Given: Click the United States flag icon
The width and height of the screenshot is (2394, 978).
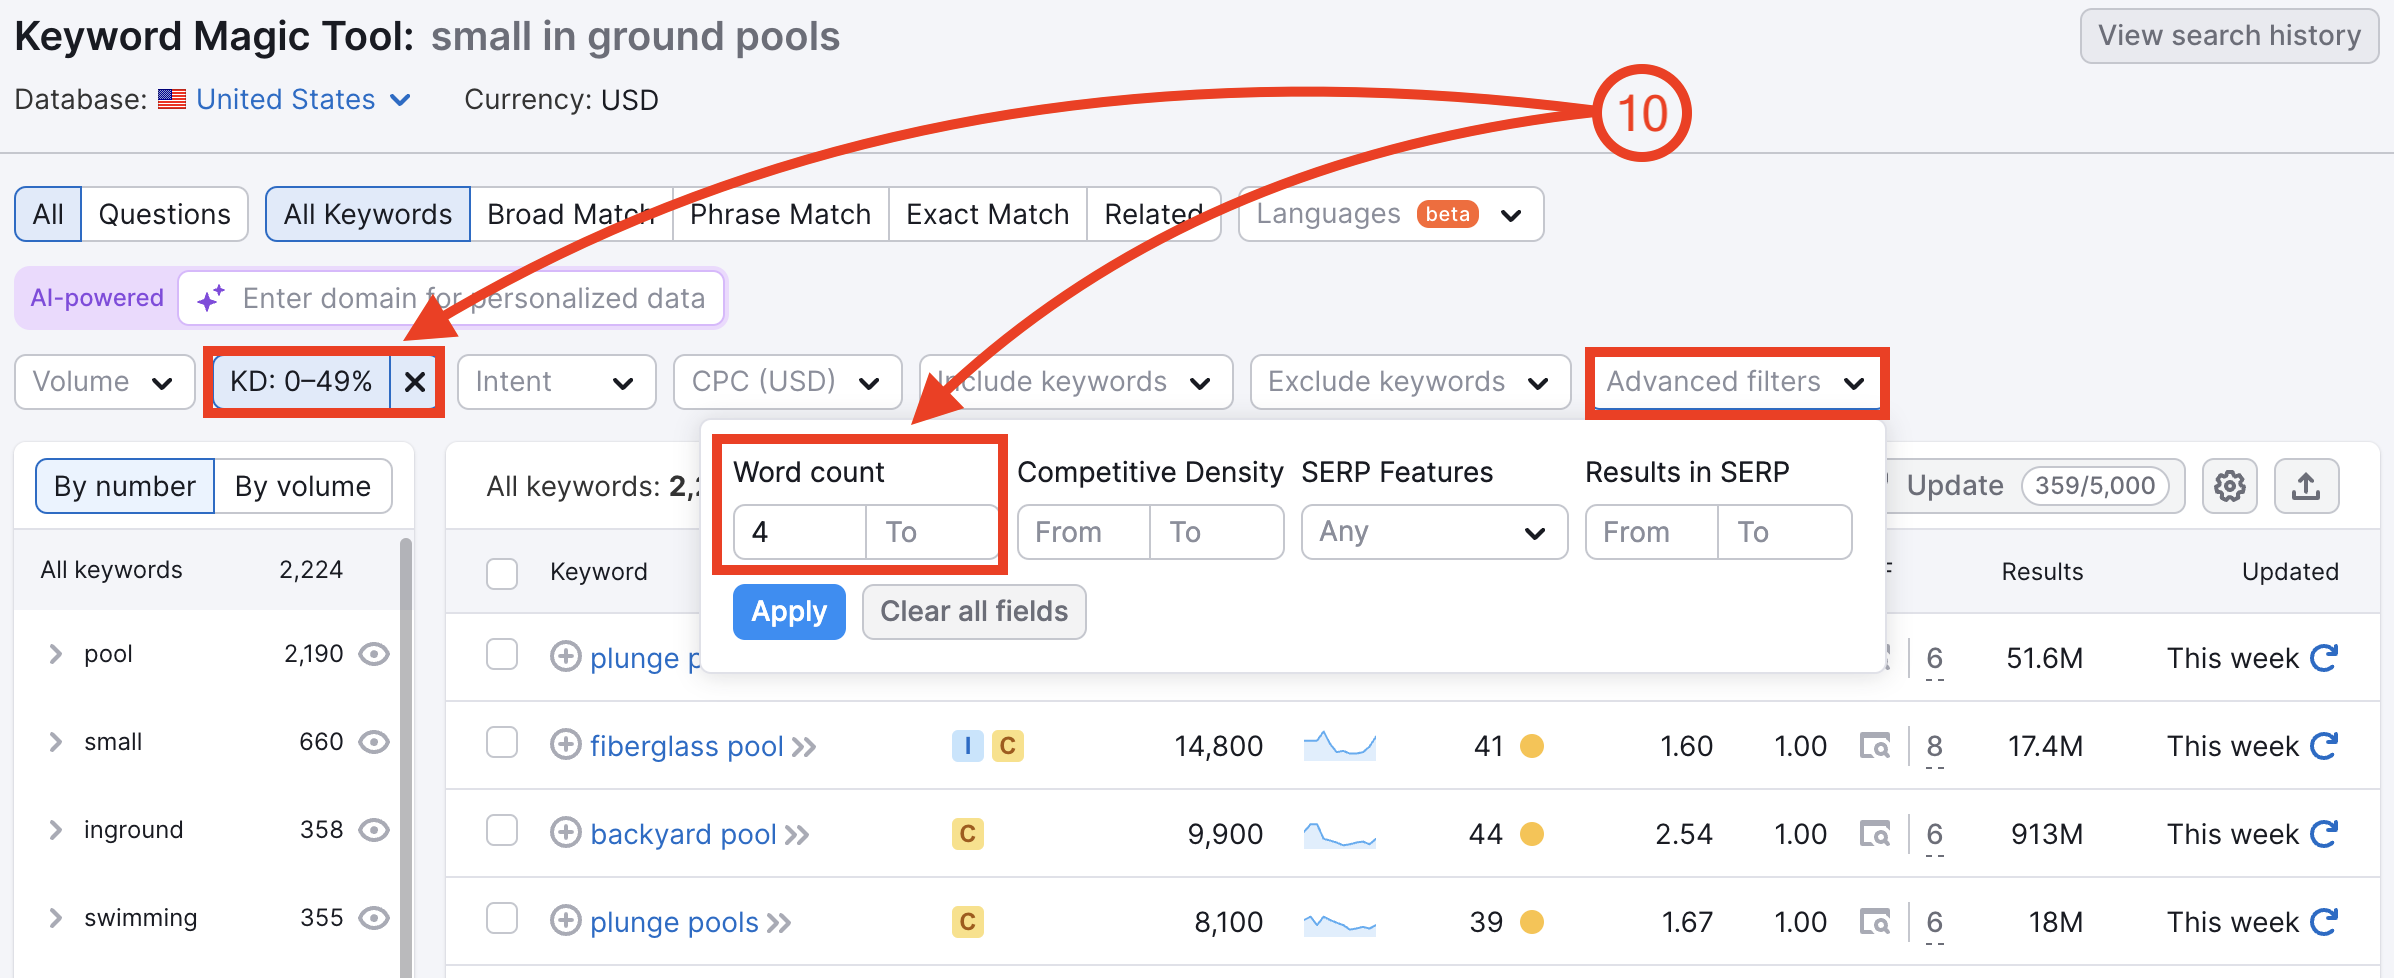Looking at the screenshot, I should 172,100.
